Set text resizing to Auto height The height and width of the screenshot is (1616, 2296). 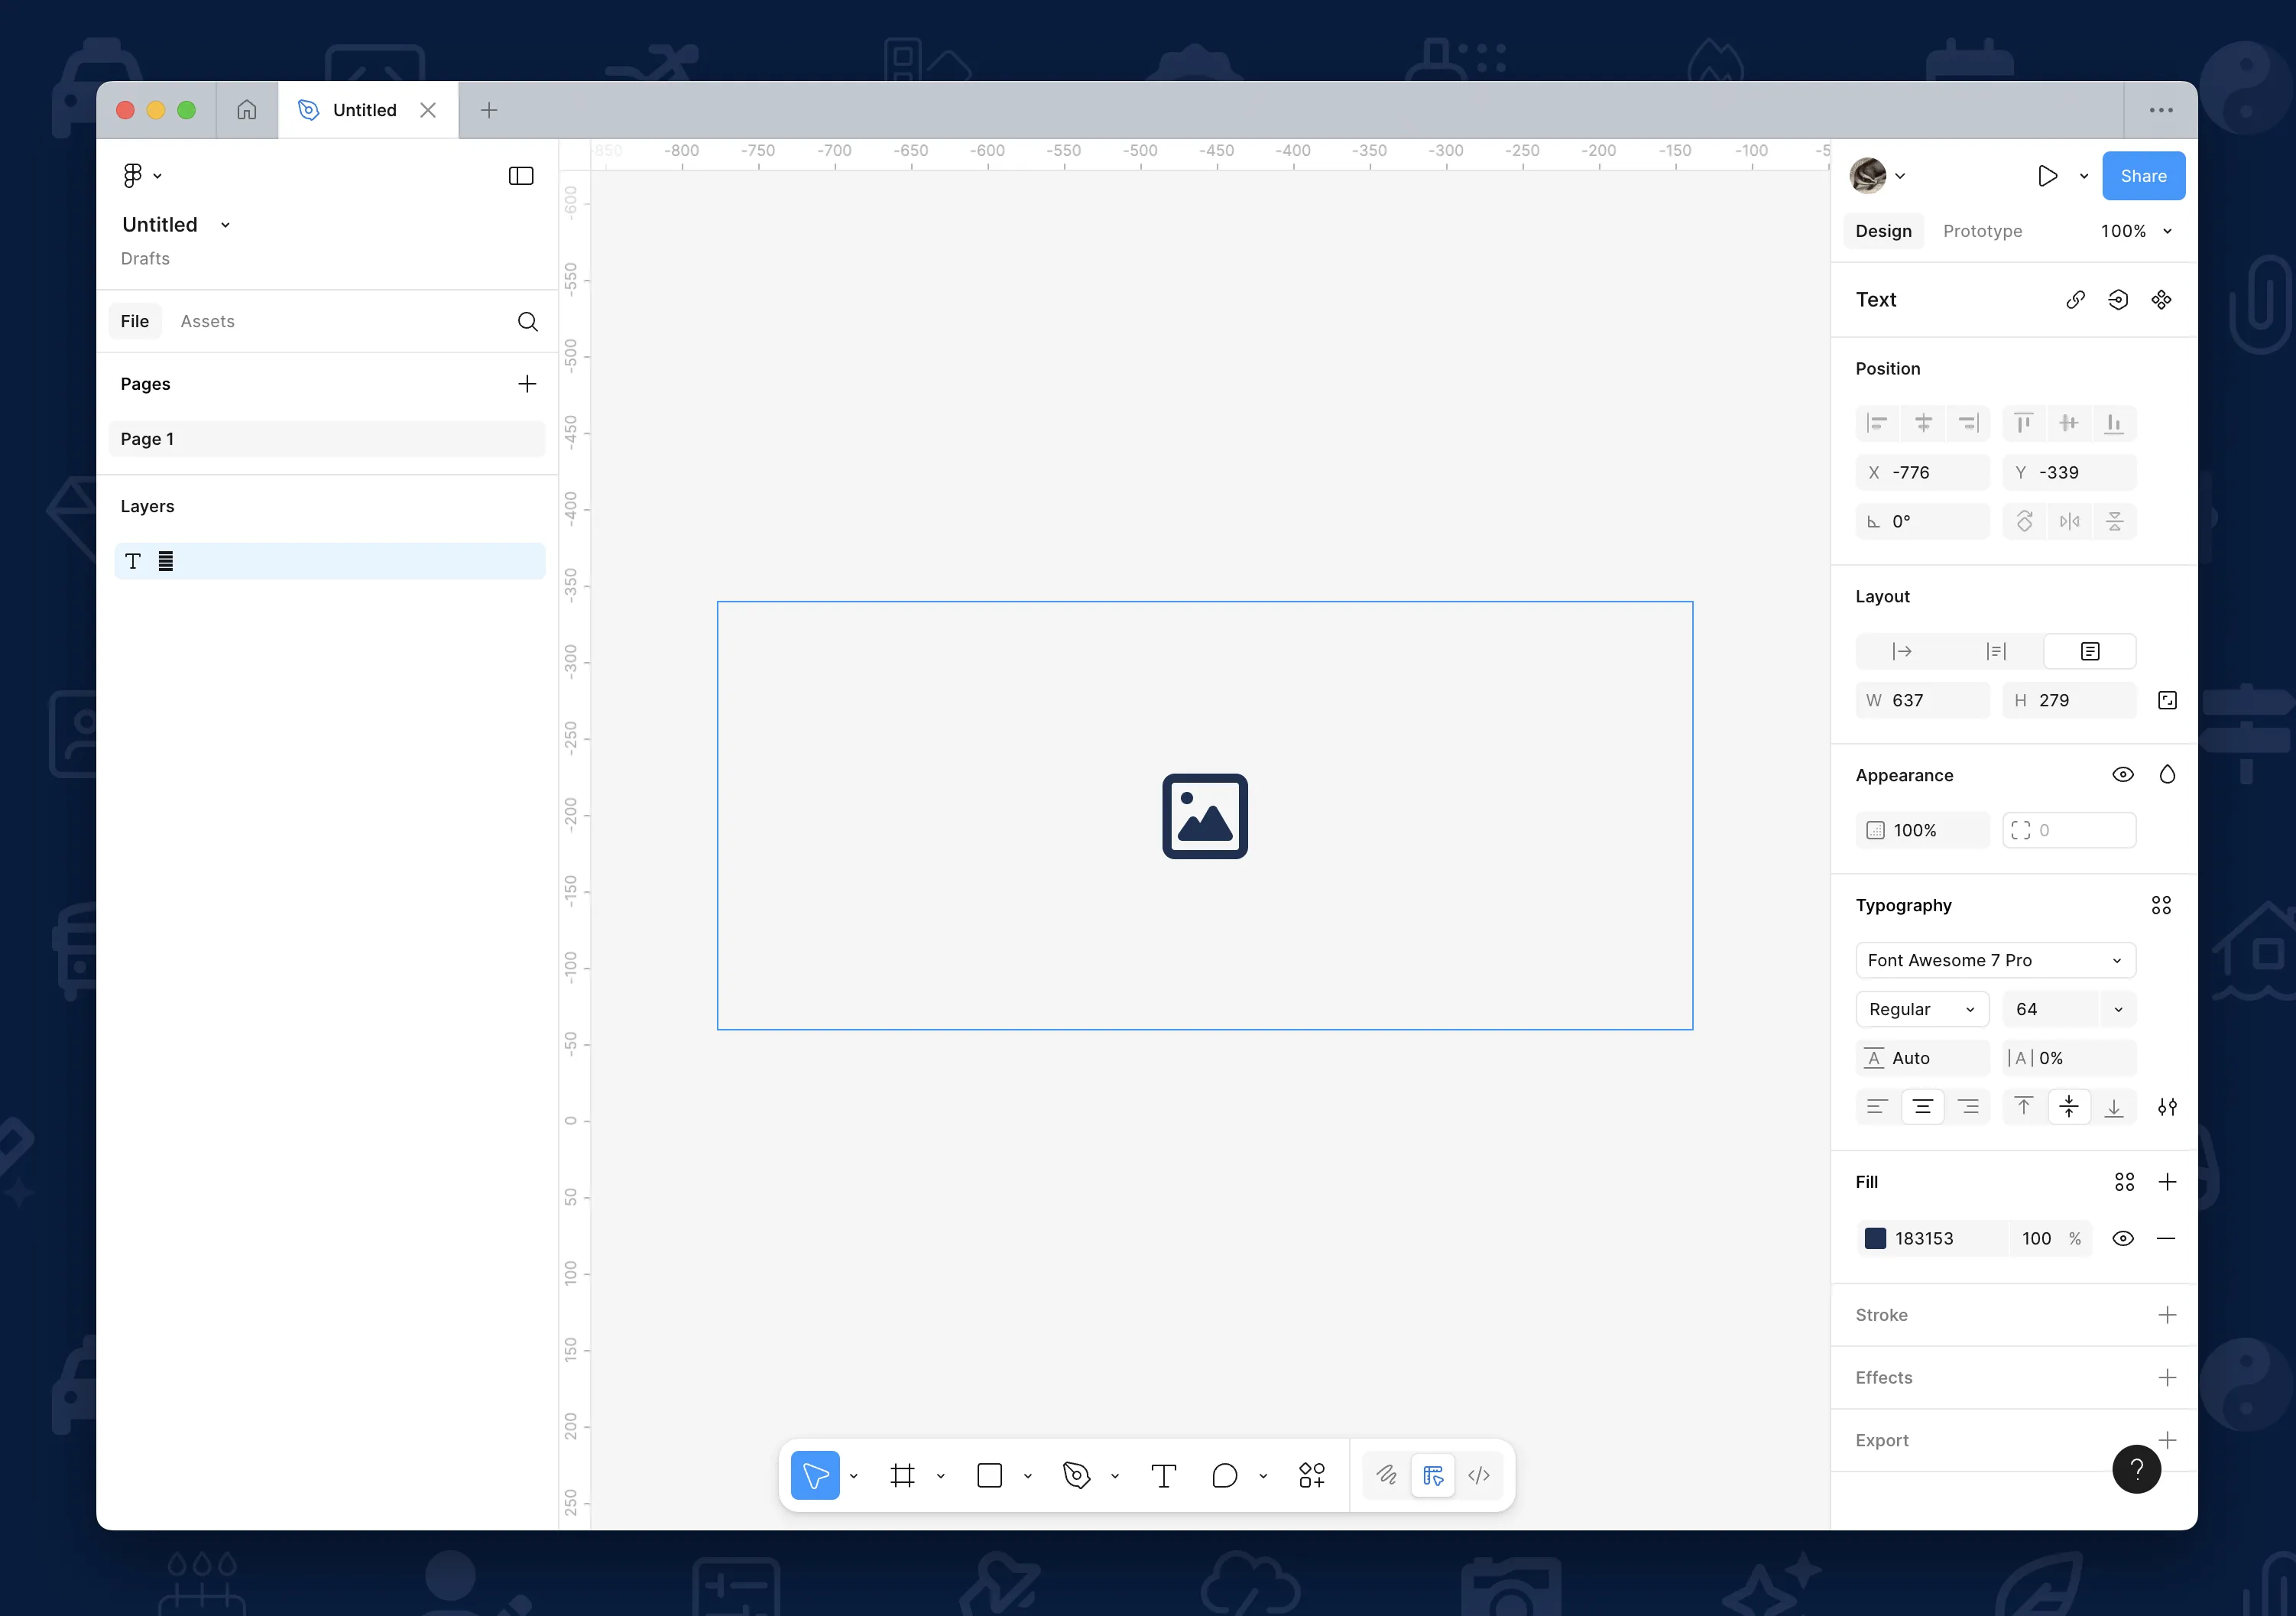(1996, 652)
